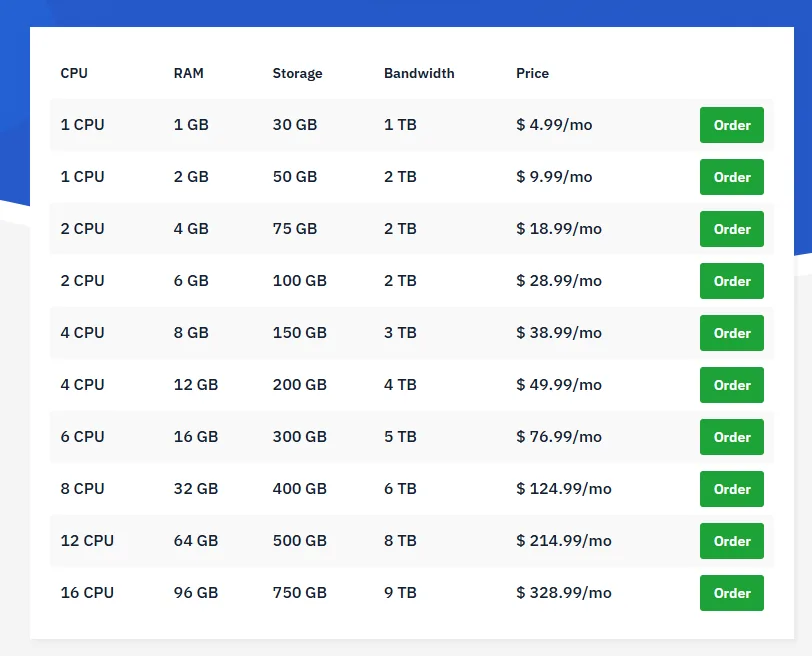812x656 pixels.
Task: Click the CPU column header
Action: [74, 73]
